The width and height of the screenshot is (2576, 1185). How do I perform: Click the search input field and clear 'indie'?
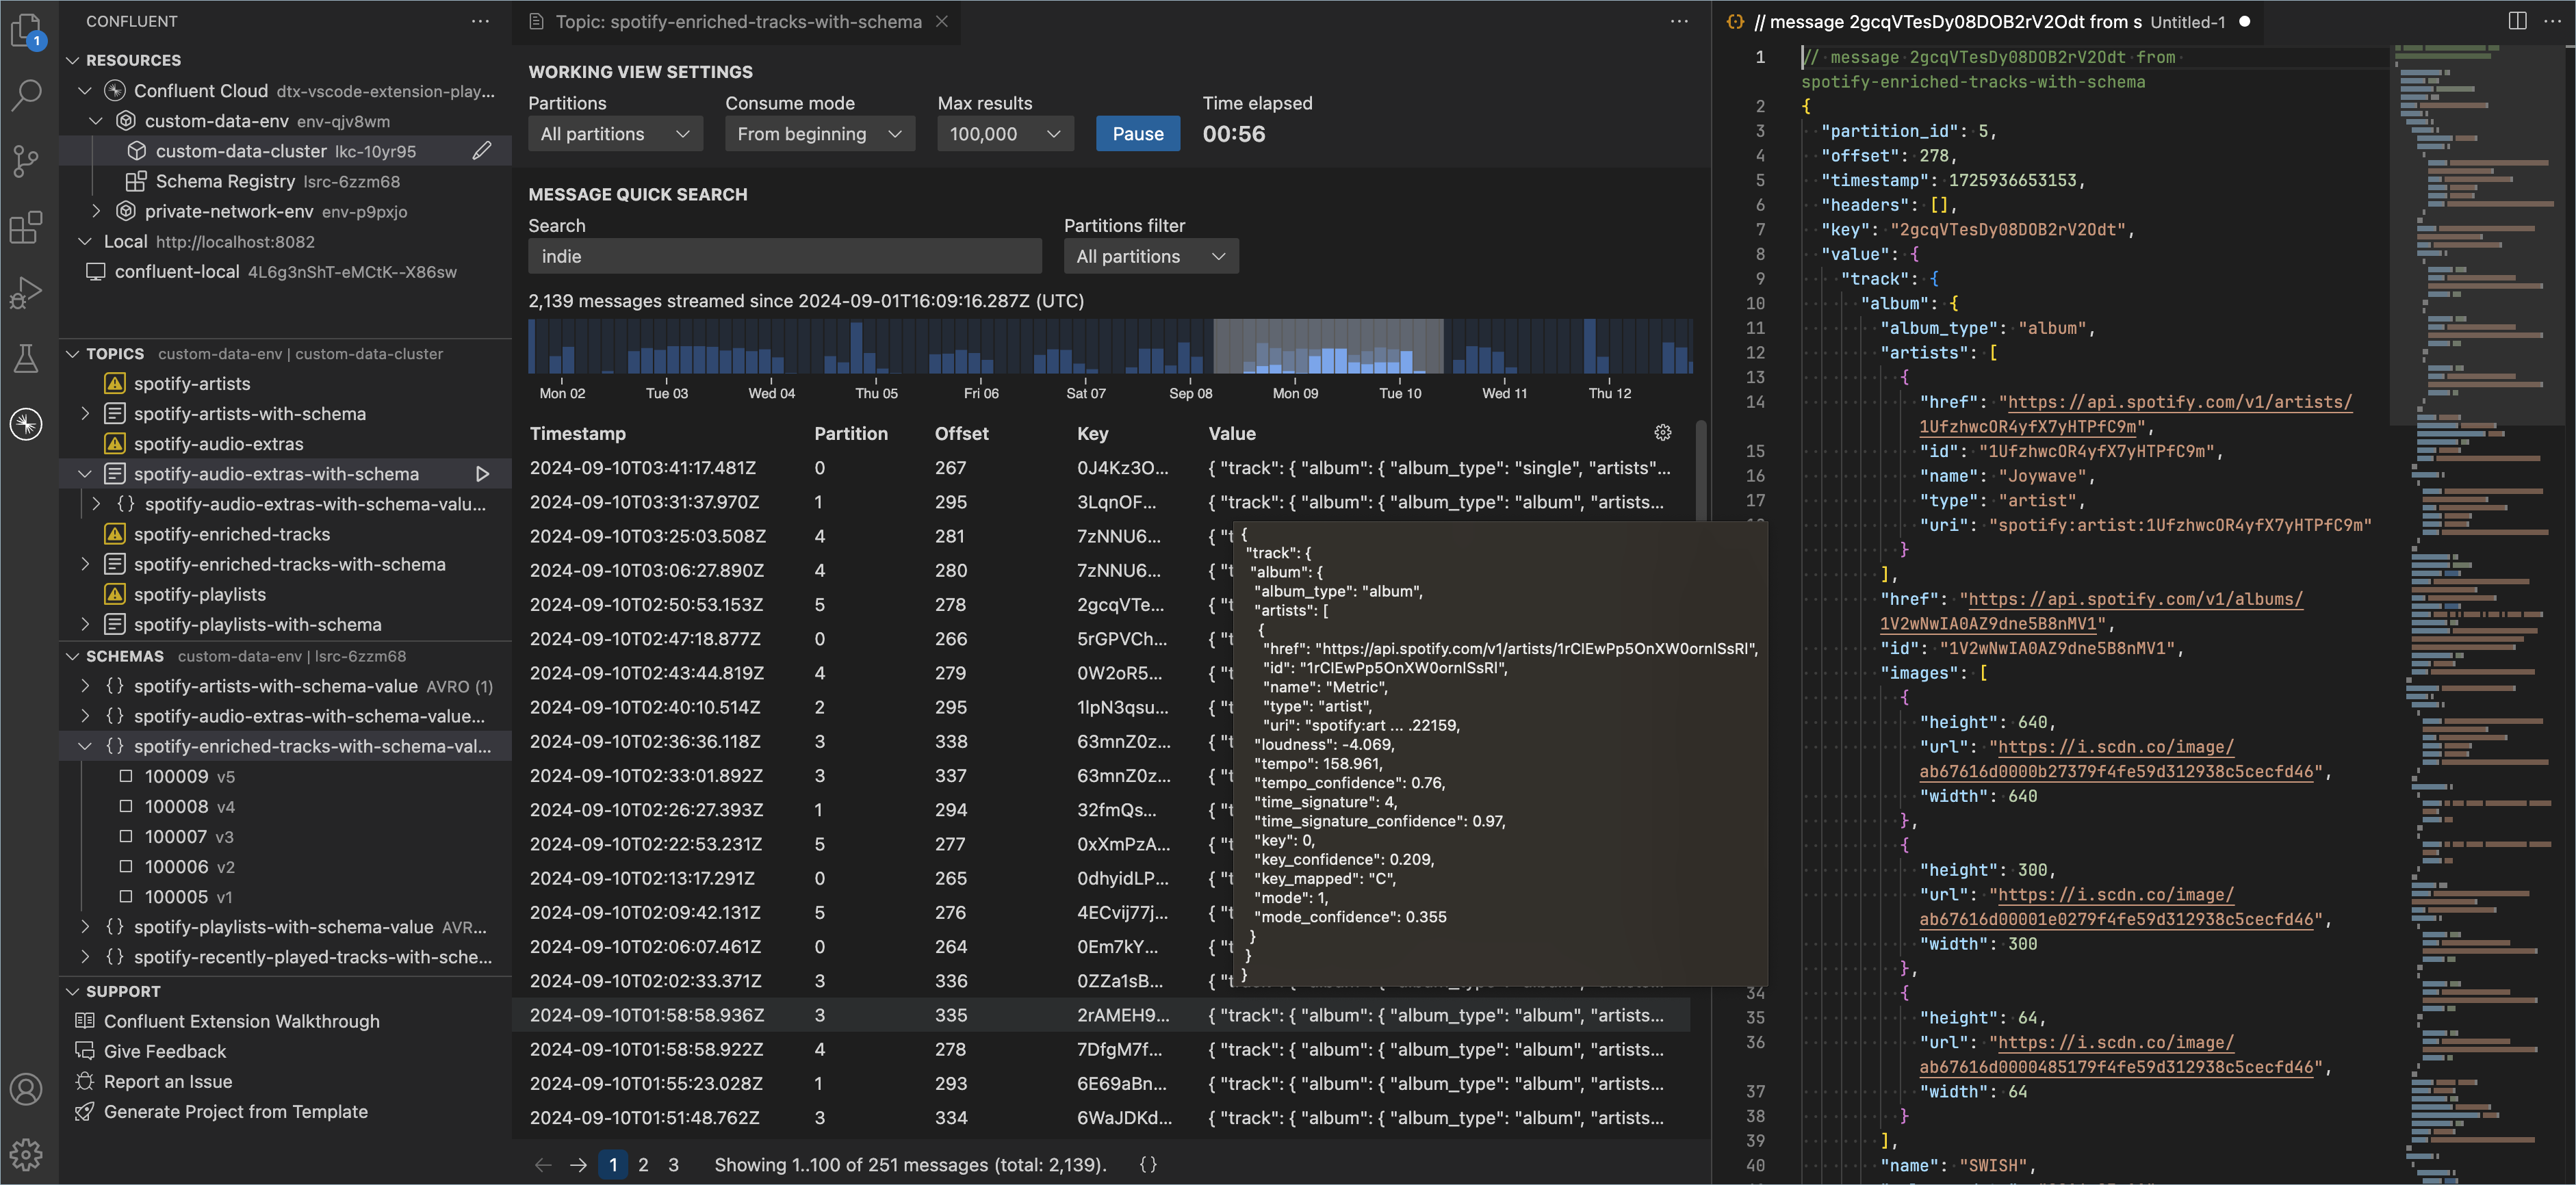[x=788, y=255]
